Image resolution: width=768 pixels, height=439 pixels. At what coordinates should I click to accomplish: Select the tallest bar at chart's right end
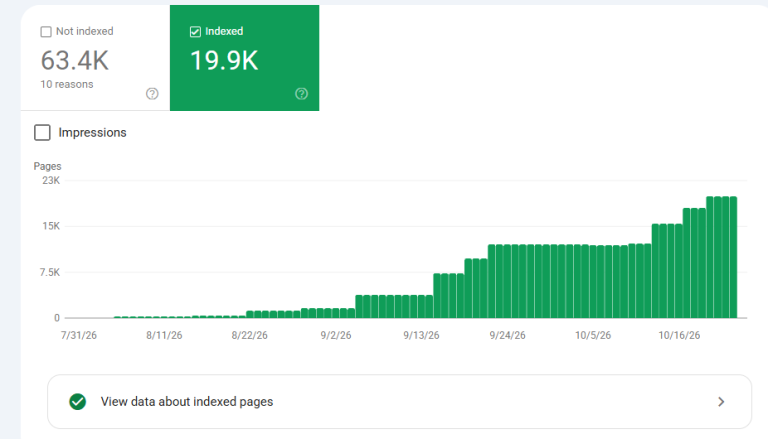click(733, 257)
